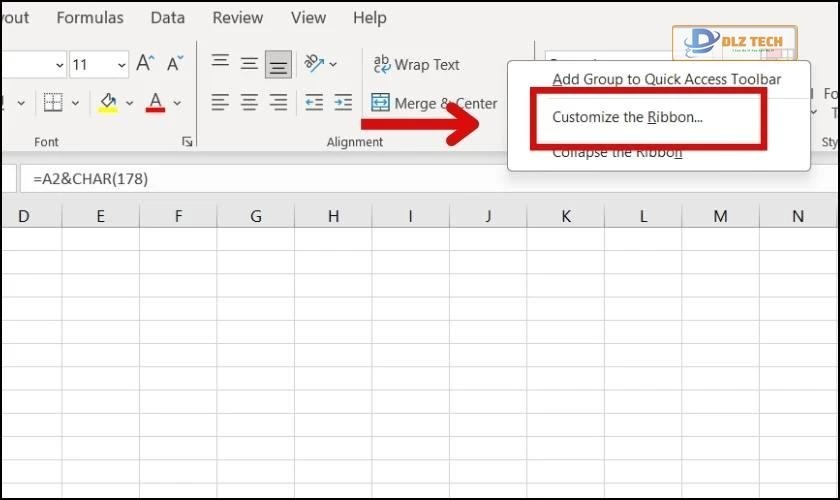Apply the yellow Fill Color
Viewport: 840px width, 500px height.
[x=108, y=103]
